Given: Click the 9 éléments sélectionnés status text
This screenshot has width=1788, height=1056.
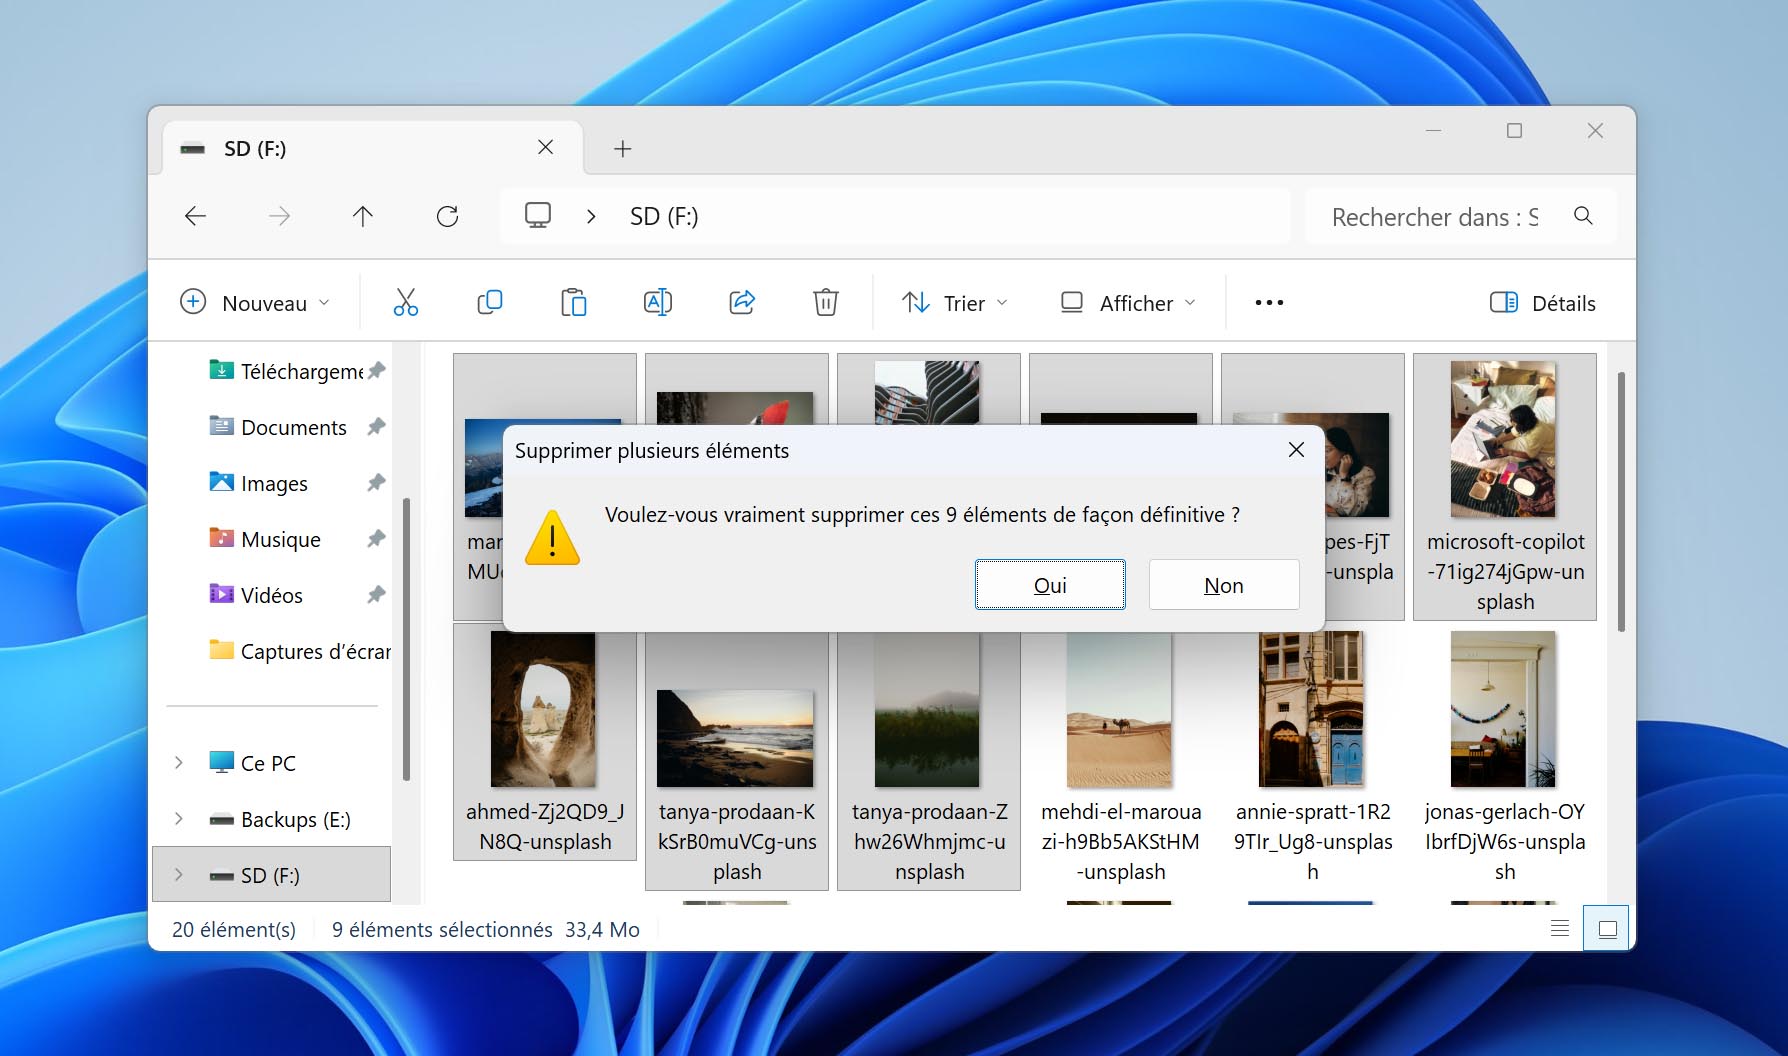Looking at the screenshot, I should tap(442, 929).
